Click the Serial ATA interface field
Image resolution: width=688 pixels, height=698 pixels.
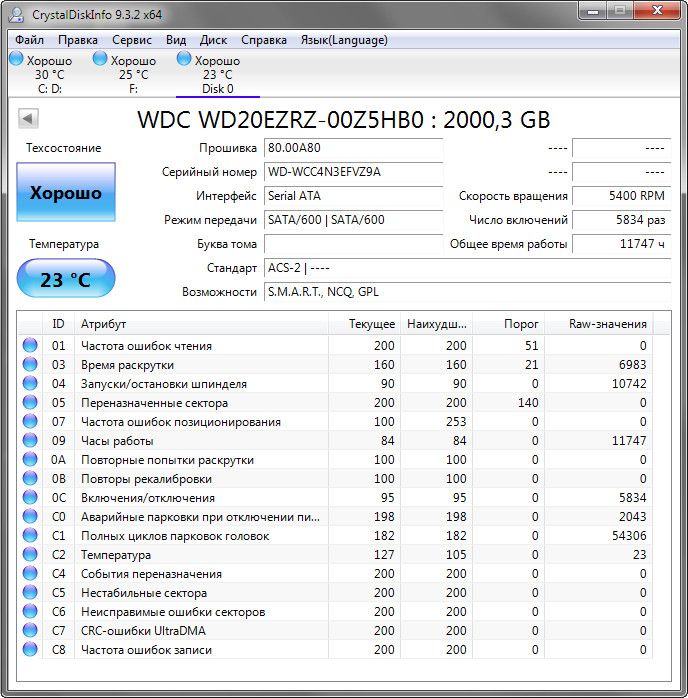coord(353,196)
